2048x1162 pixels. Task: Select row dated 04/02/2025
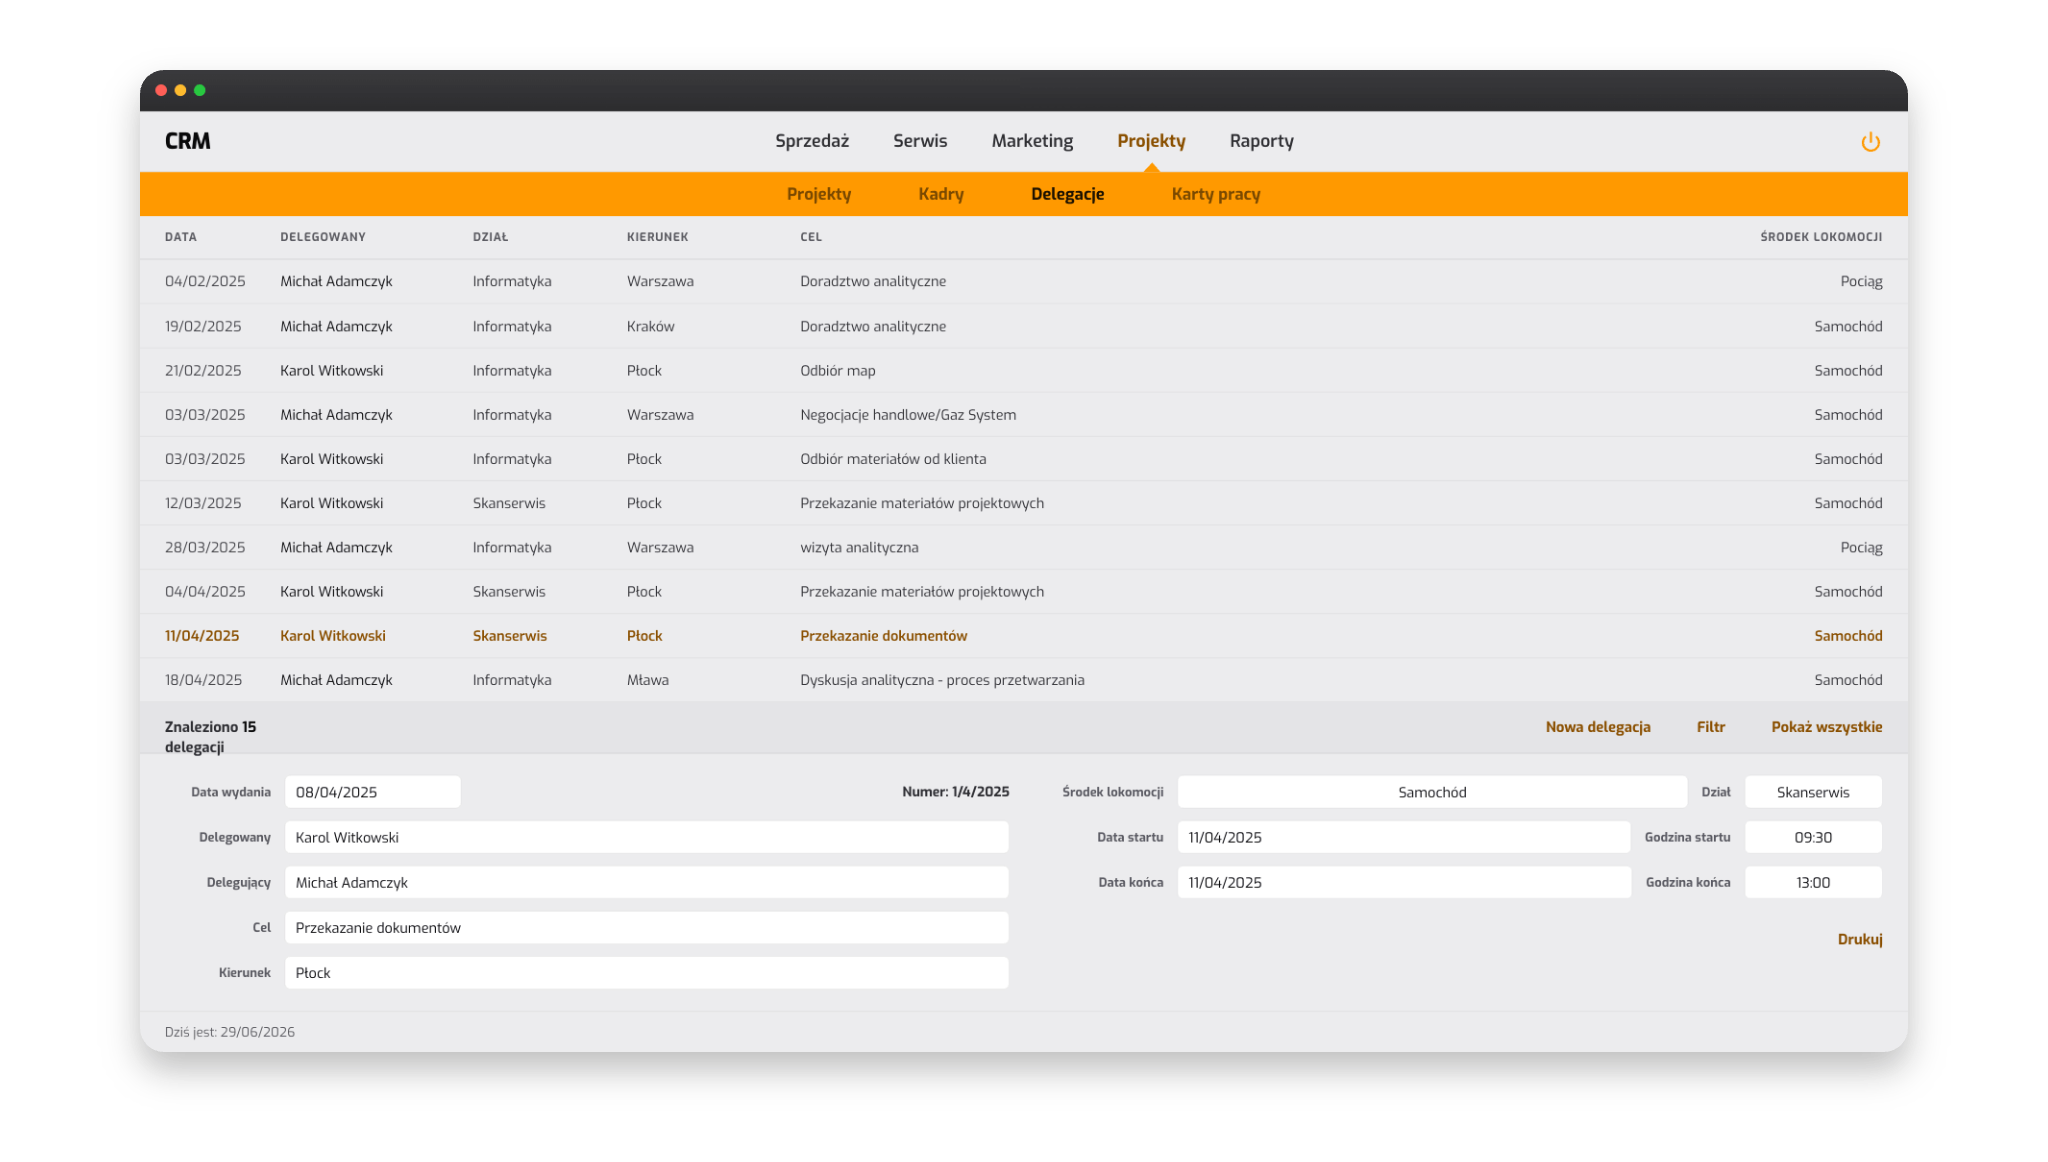coord(1023,281)
